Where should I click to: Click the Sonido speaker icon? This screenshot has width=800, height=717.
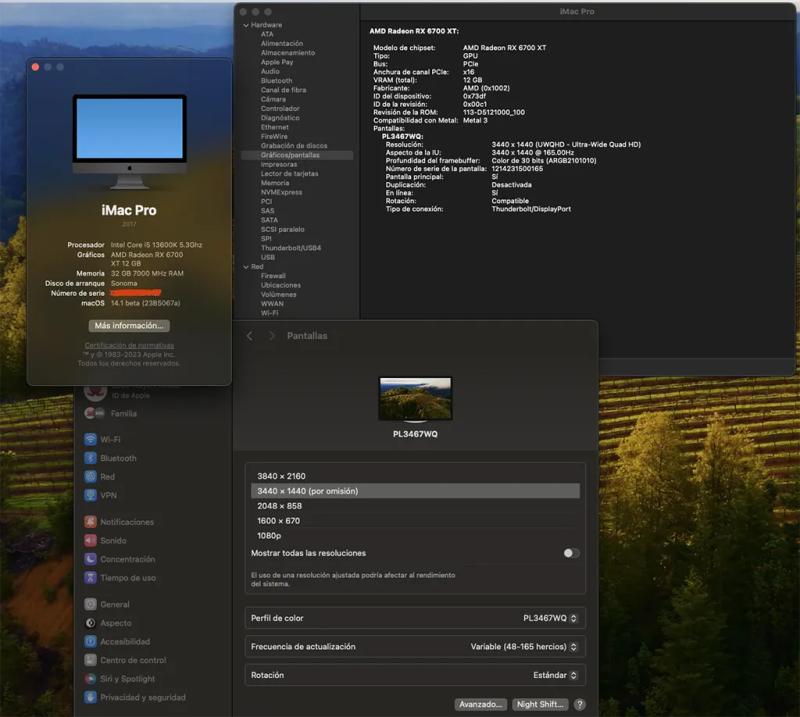click(x=90, y=540)
